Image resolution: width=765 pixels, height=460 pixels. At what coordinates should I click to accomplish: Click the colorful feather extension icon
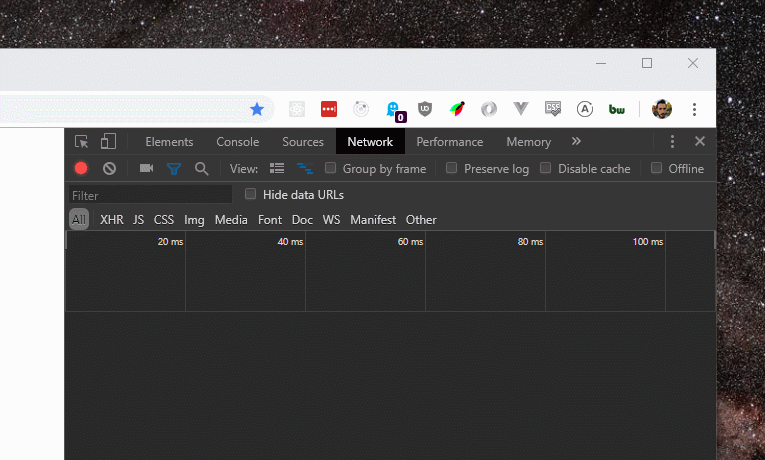click(x=457, y=109)
